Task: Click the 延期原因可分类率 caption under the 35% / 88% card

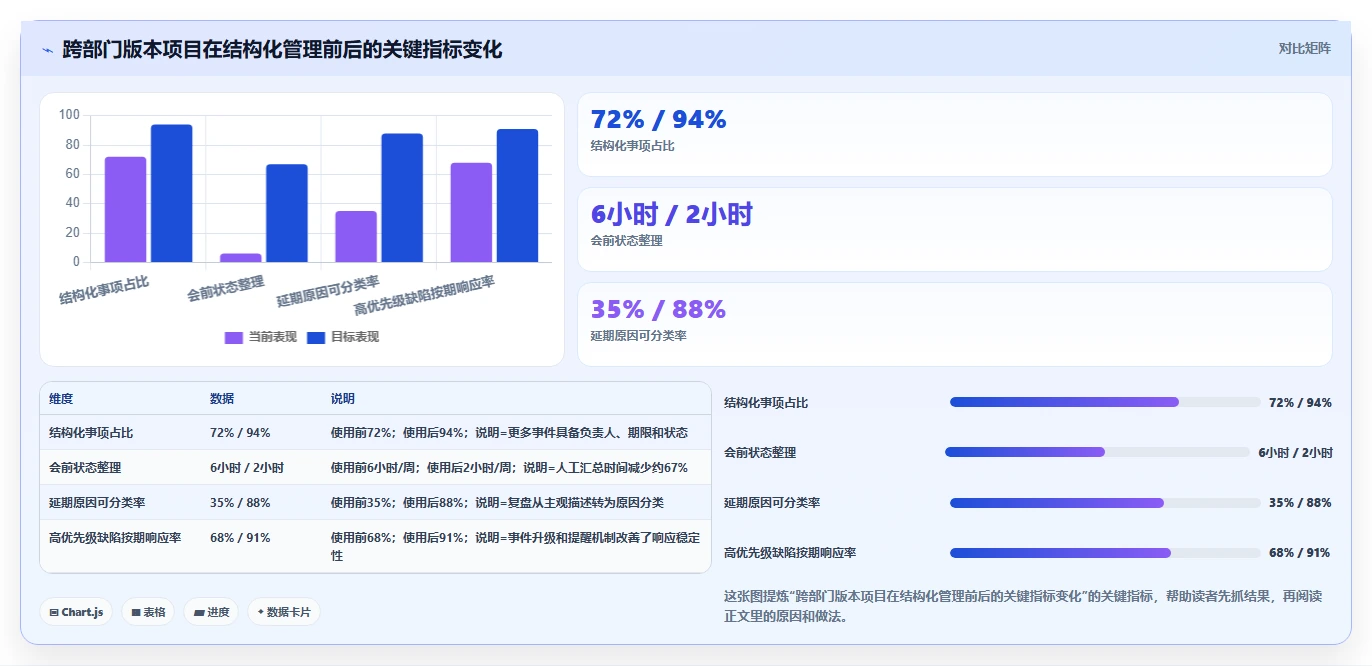Action: tap(638, 335)
